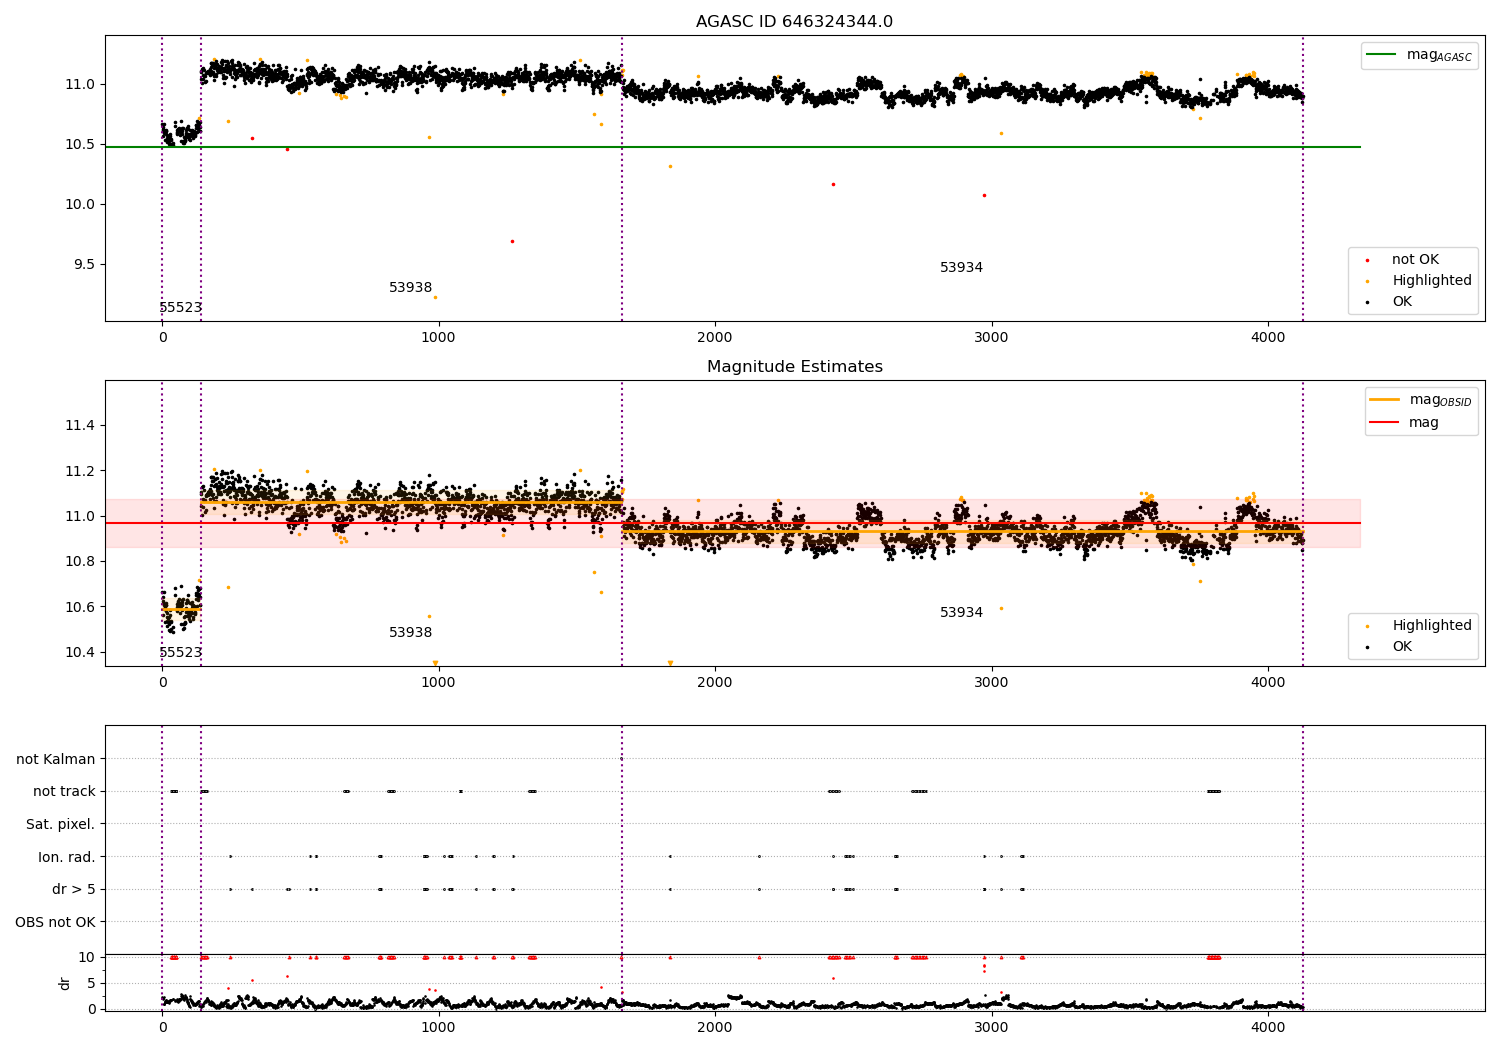1500x1050 pixels.
Task: Click the 53934 observation label in the top plot
Action: tap(961, 268)
